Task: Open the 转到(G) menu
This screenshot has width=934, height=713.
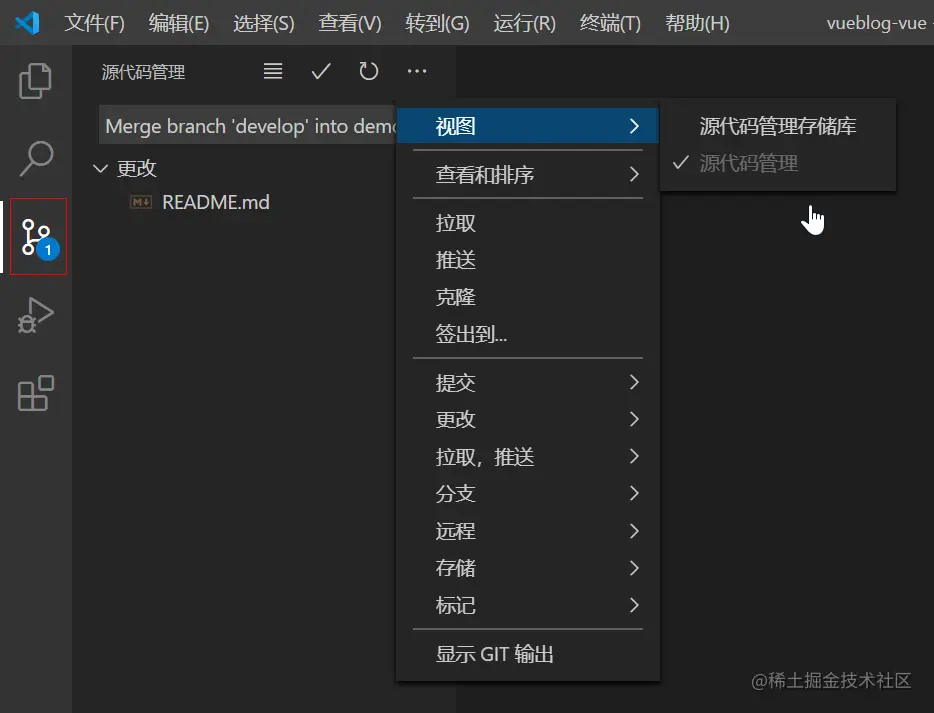Action: (x=437, y=23)
